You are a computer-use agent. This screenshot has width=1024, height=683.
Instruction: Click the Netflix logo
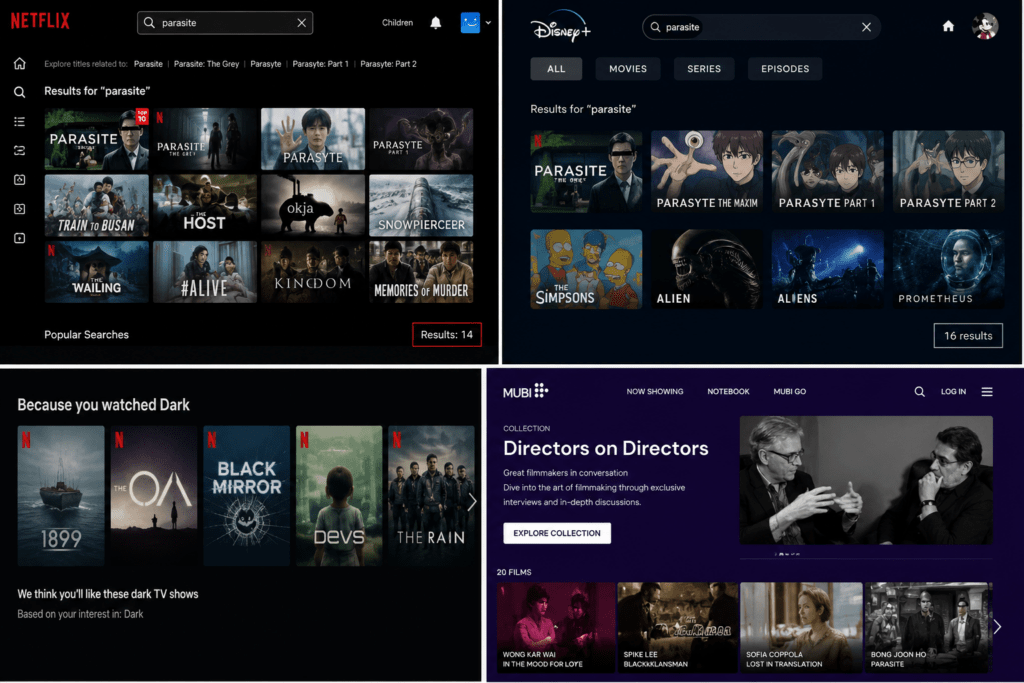[x=40, y=21]
